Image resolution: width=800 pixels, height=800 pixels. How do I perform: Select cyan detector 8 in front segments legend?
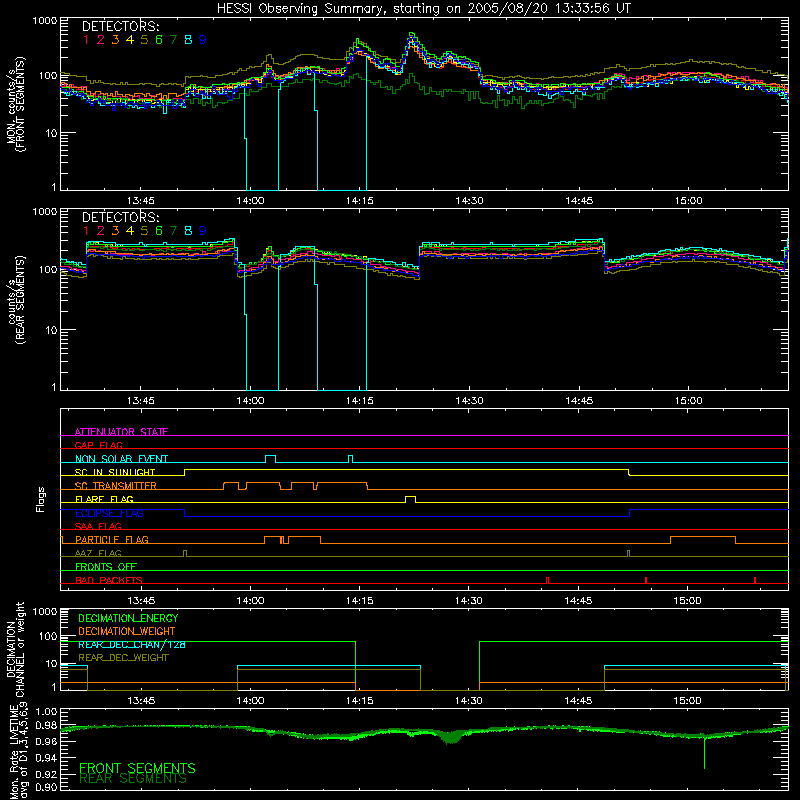point(188,40)
